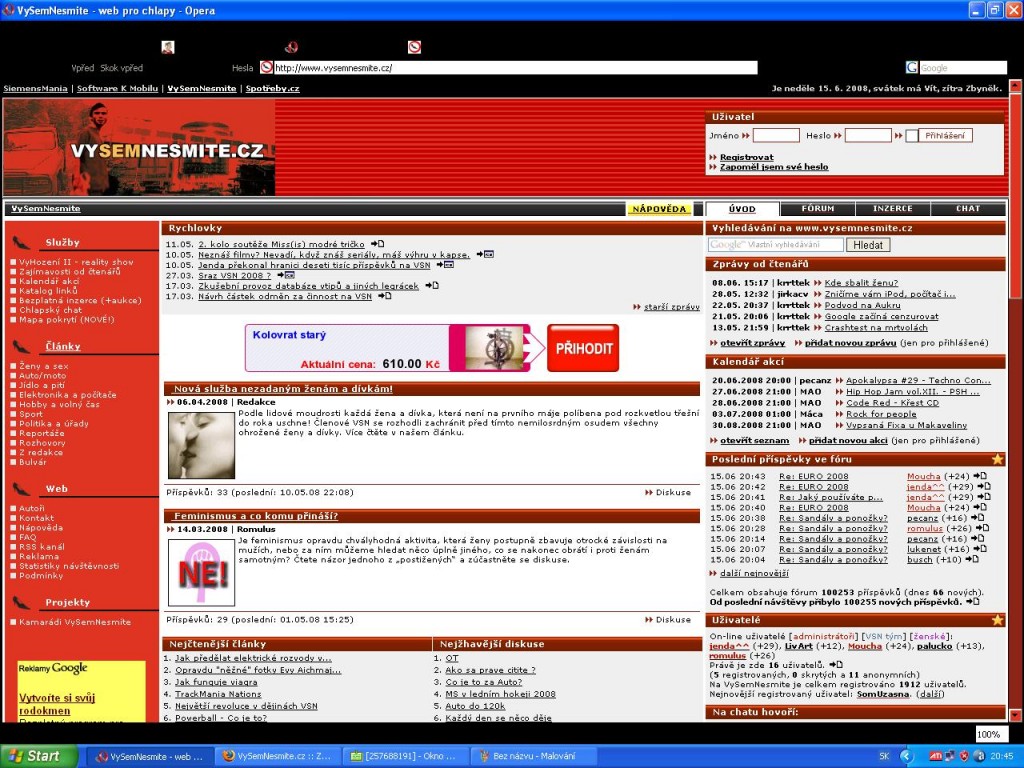Click the red shield icon in the system tray
Image resolution: width=1024 pixels, height=768 pixels.
964,756
